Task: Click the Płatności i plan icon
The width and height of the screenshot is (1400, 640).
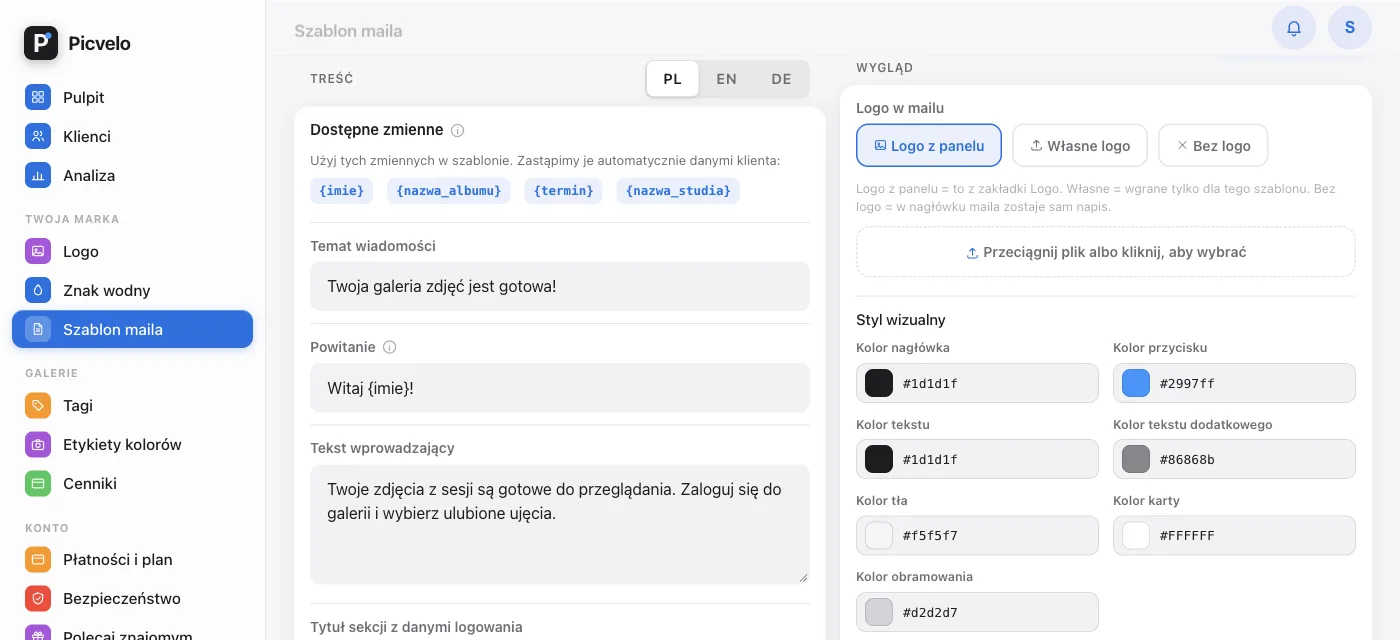Action: [x=38, y=560]
